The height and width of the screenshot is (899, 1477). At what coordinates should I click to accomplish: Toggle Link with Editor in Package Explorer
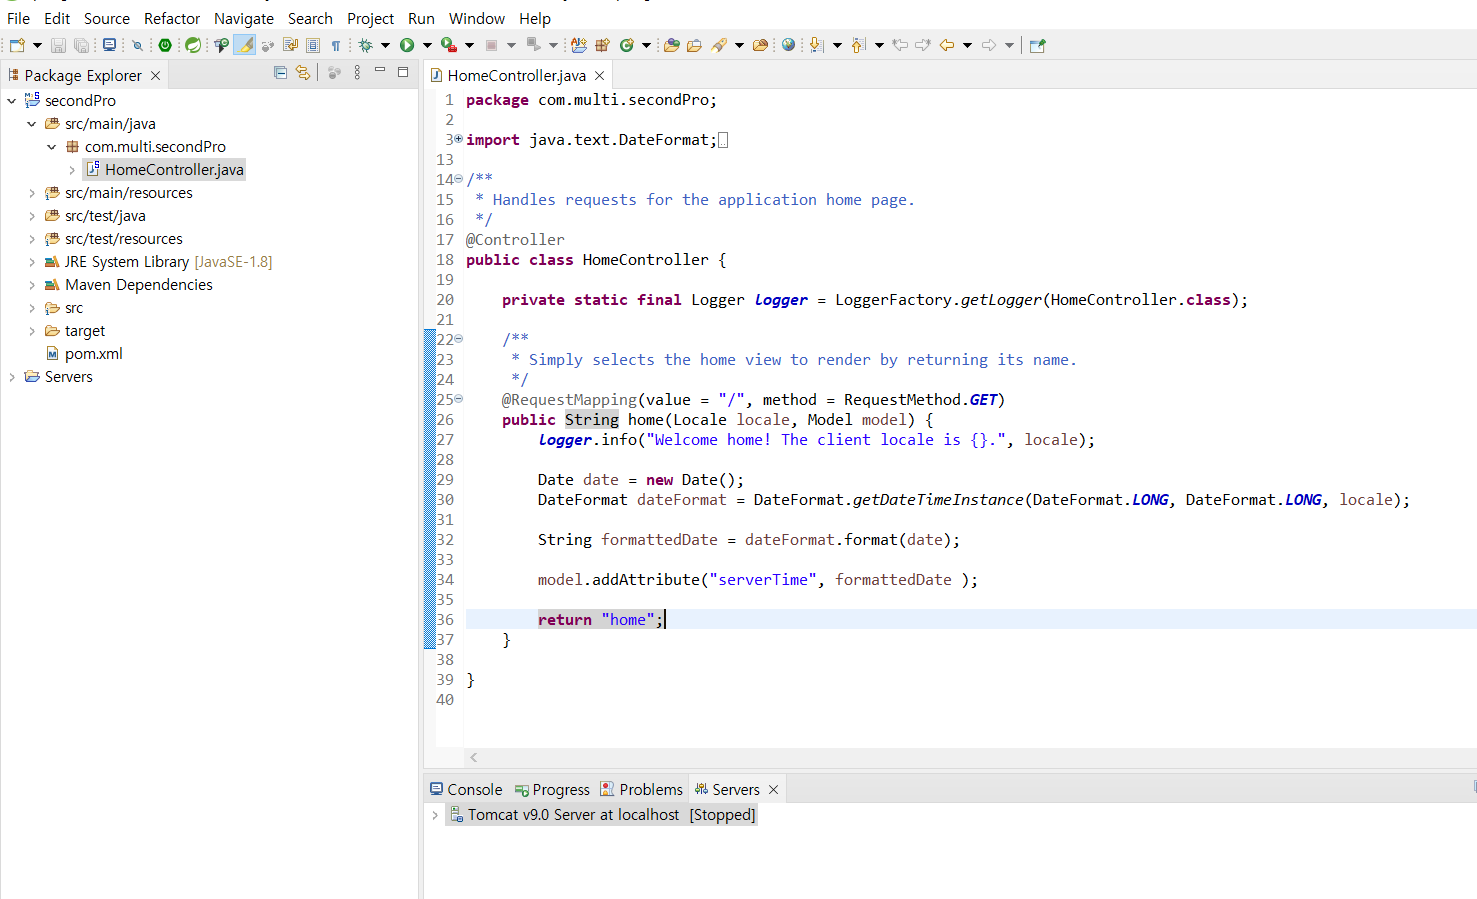click(303, 73)
